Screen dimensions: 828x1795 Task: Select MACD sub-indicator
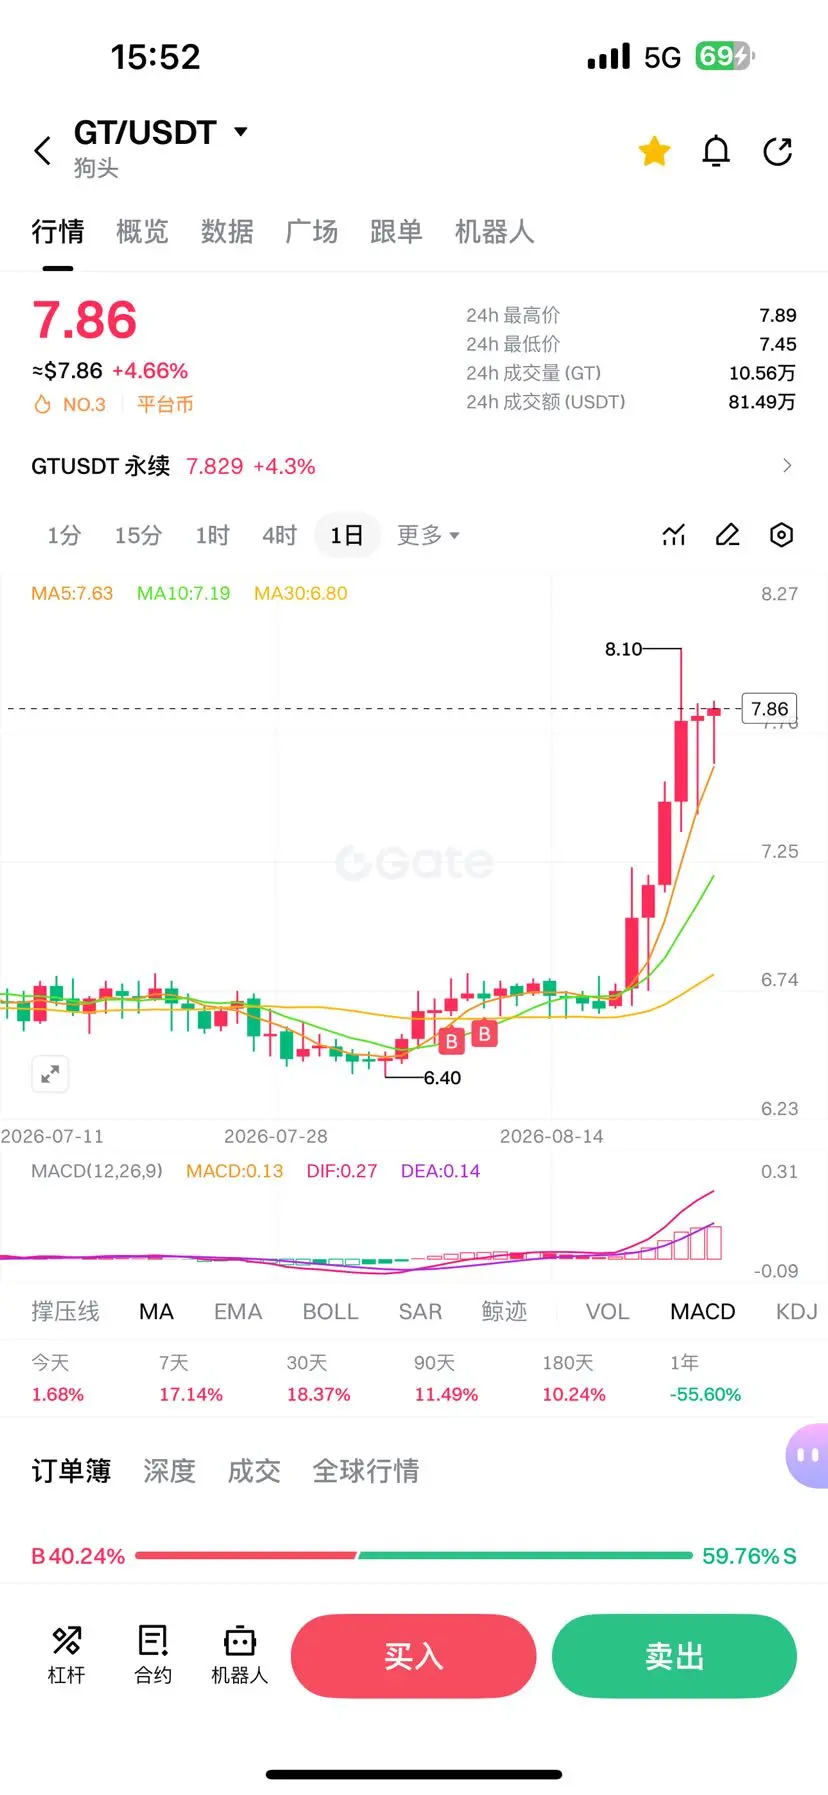click(x=702, y=1311)
